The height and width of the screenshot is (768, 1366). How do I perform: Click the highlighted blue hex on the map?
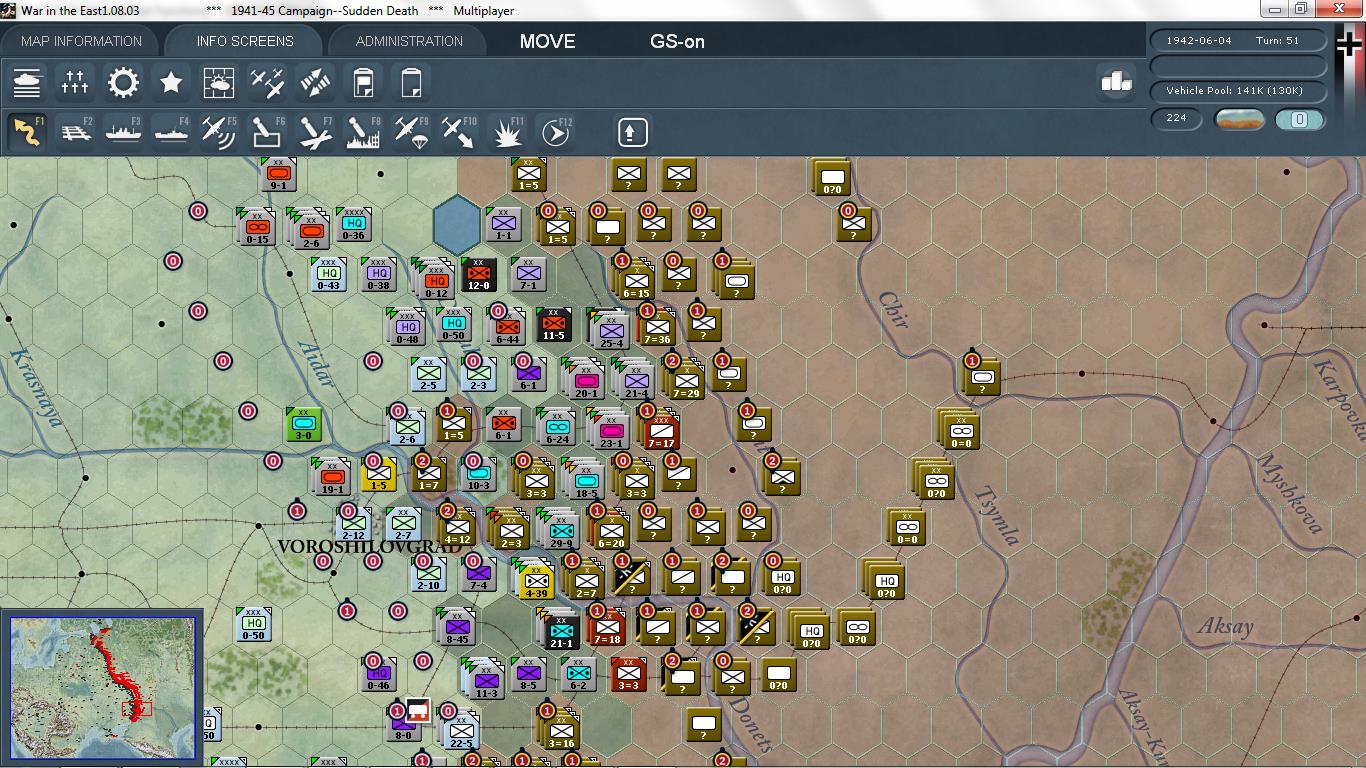pos(457,223)
